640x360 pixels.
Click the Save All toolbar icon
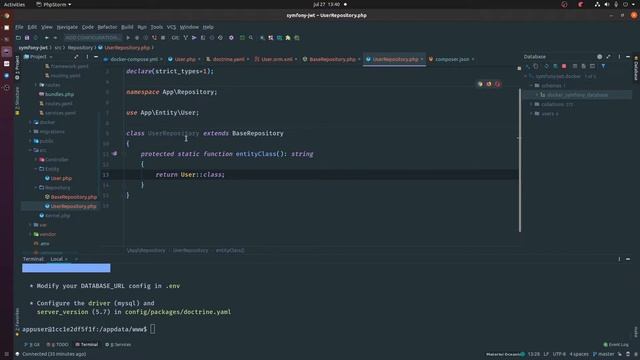[x=27, y=38]
